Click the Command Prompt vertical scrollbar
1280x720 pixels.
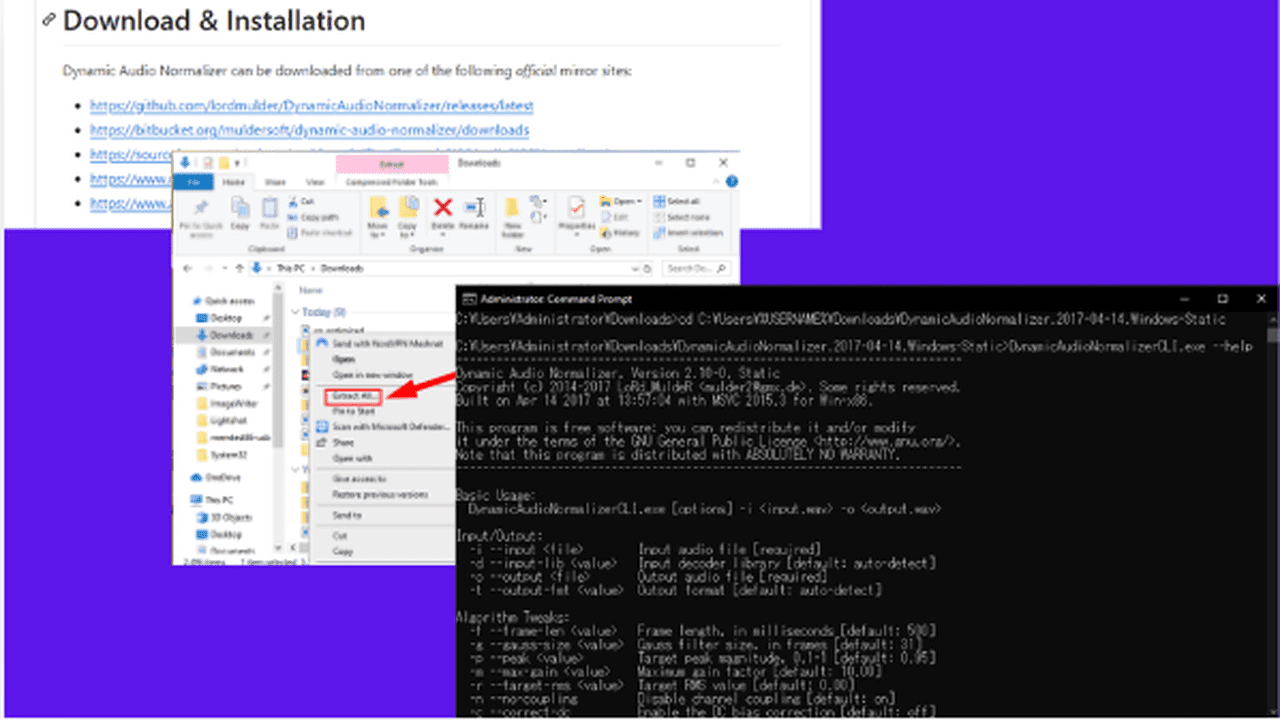point(1272,515)
